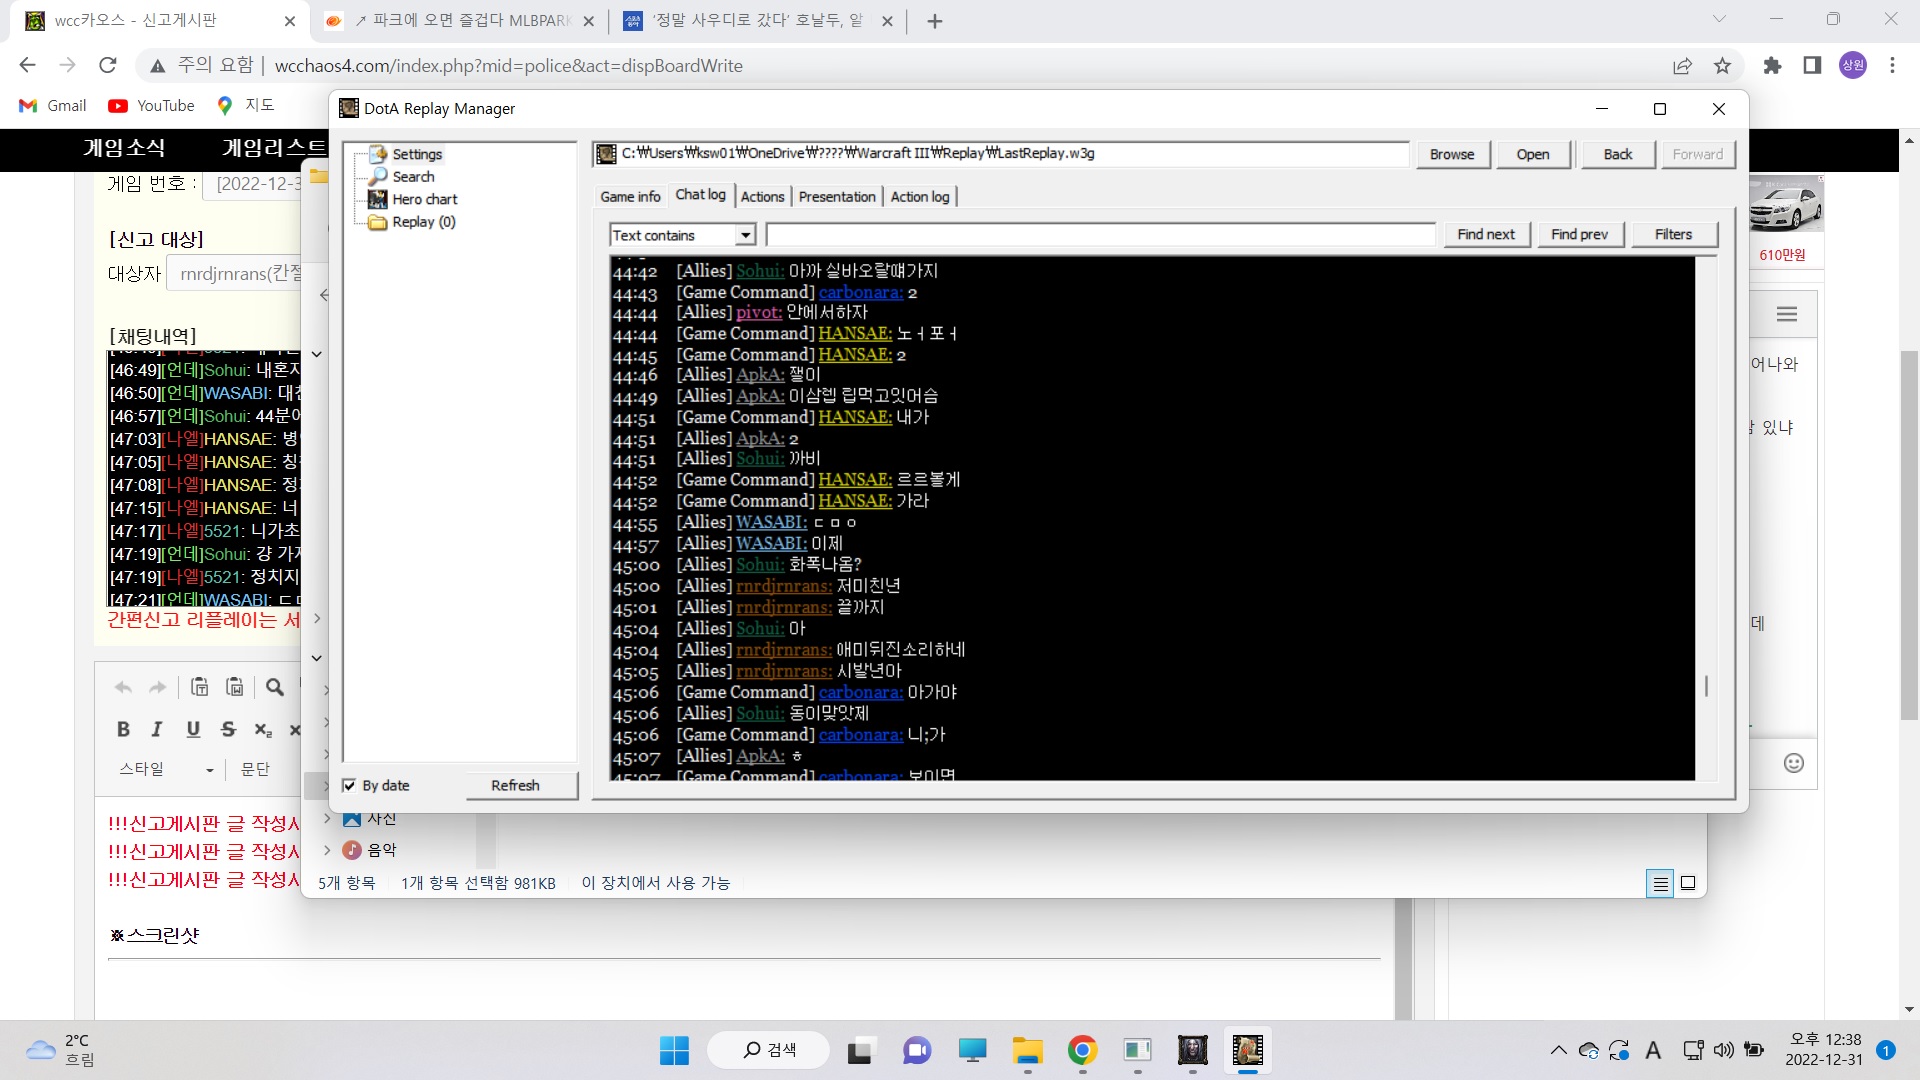Open 지도 maps bookmark

(x=247, y=106)
